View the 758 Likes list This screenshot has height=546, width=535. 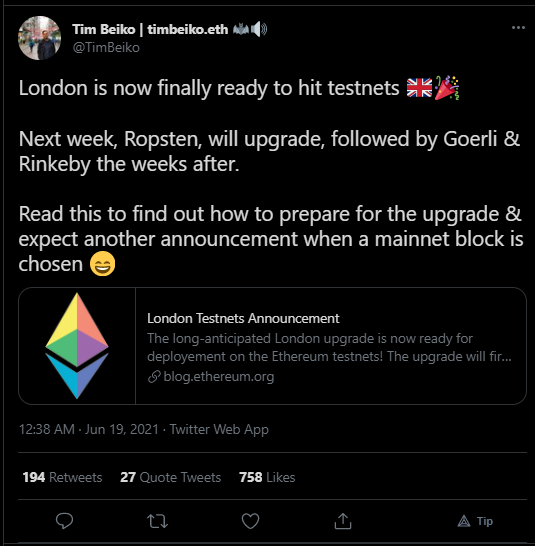click(x=267, y=477)
